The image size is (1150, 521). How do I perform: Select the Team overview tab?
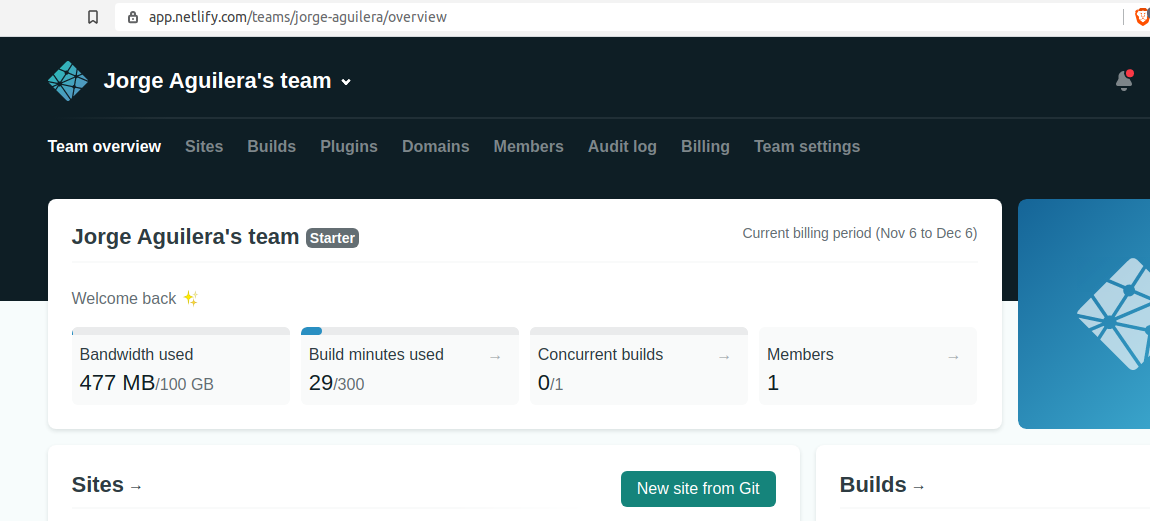[x=104, y=147]
